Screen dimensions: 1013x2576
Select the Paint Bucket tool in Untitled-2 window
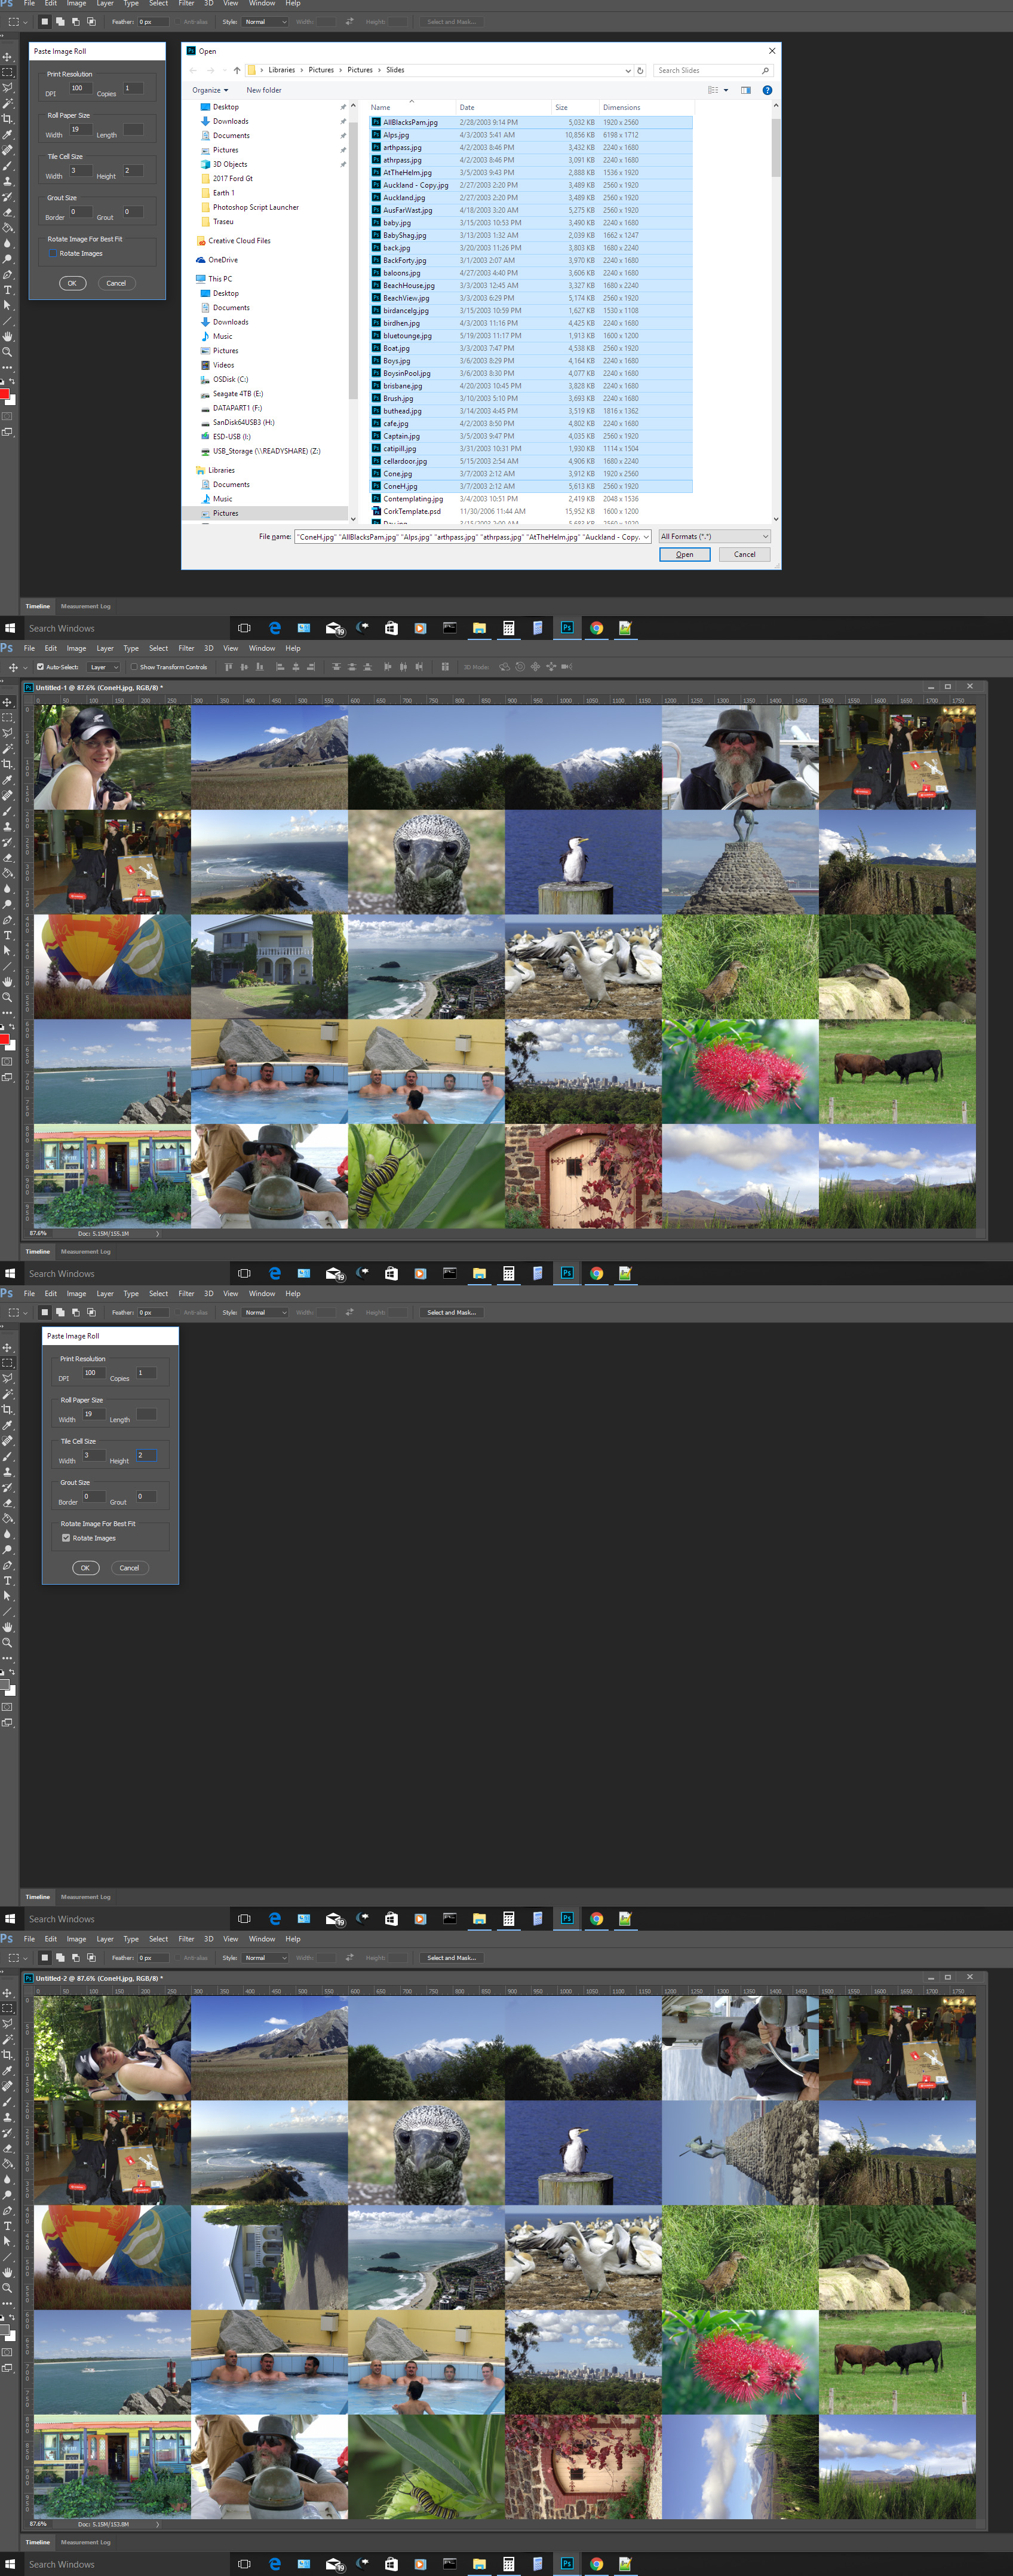click(x=8, y=2163)
